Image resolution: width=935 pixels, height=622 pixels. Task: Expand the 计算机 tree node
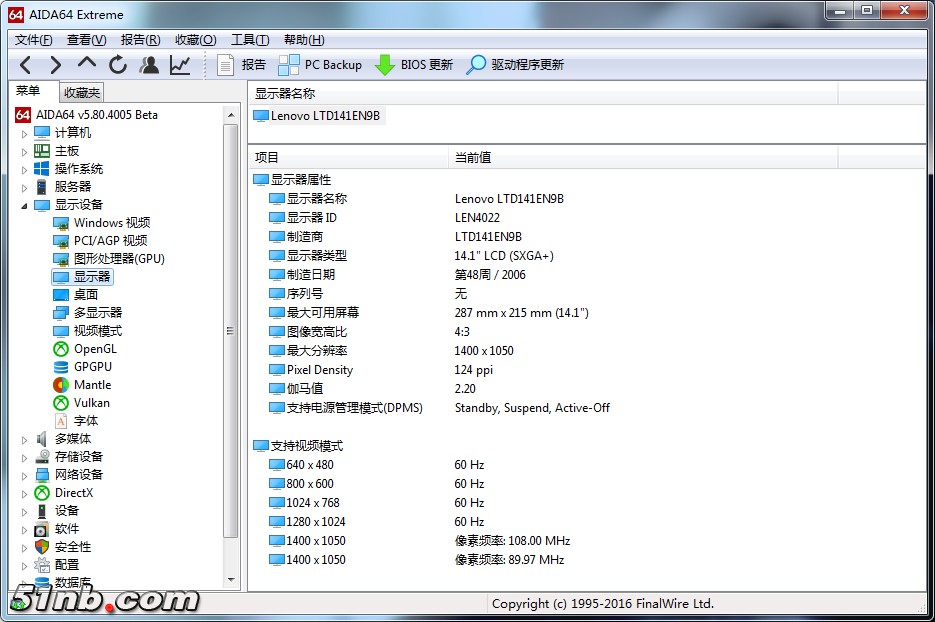coord(25,133)
